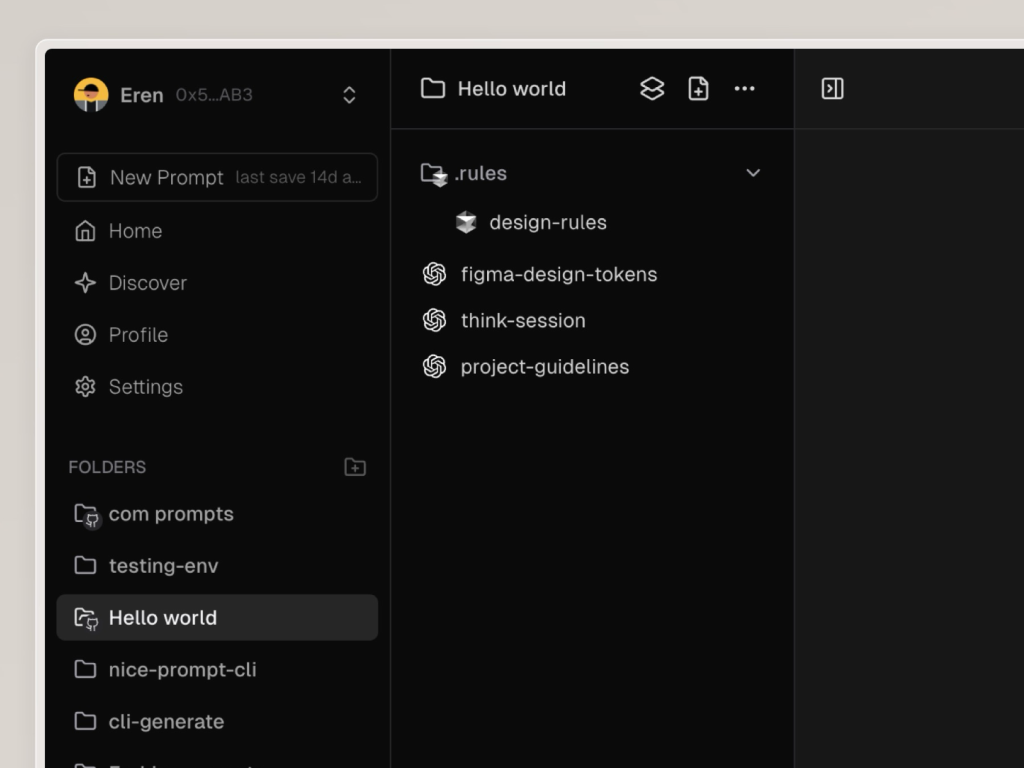Screen dimensions: 1024x768
Task: Go to the Home section
Action: (x=134, y=231)
